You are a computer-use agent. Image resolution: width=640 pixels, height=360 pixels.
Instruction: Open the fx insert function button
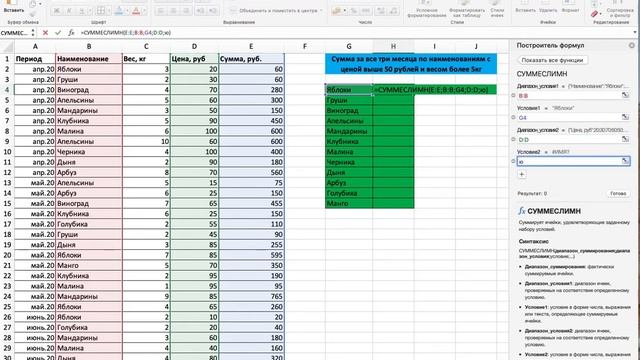(x=71, y=33)
